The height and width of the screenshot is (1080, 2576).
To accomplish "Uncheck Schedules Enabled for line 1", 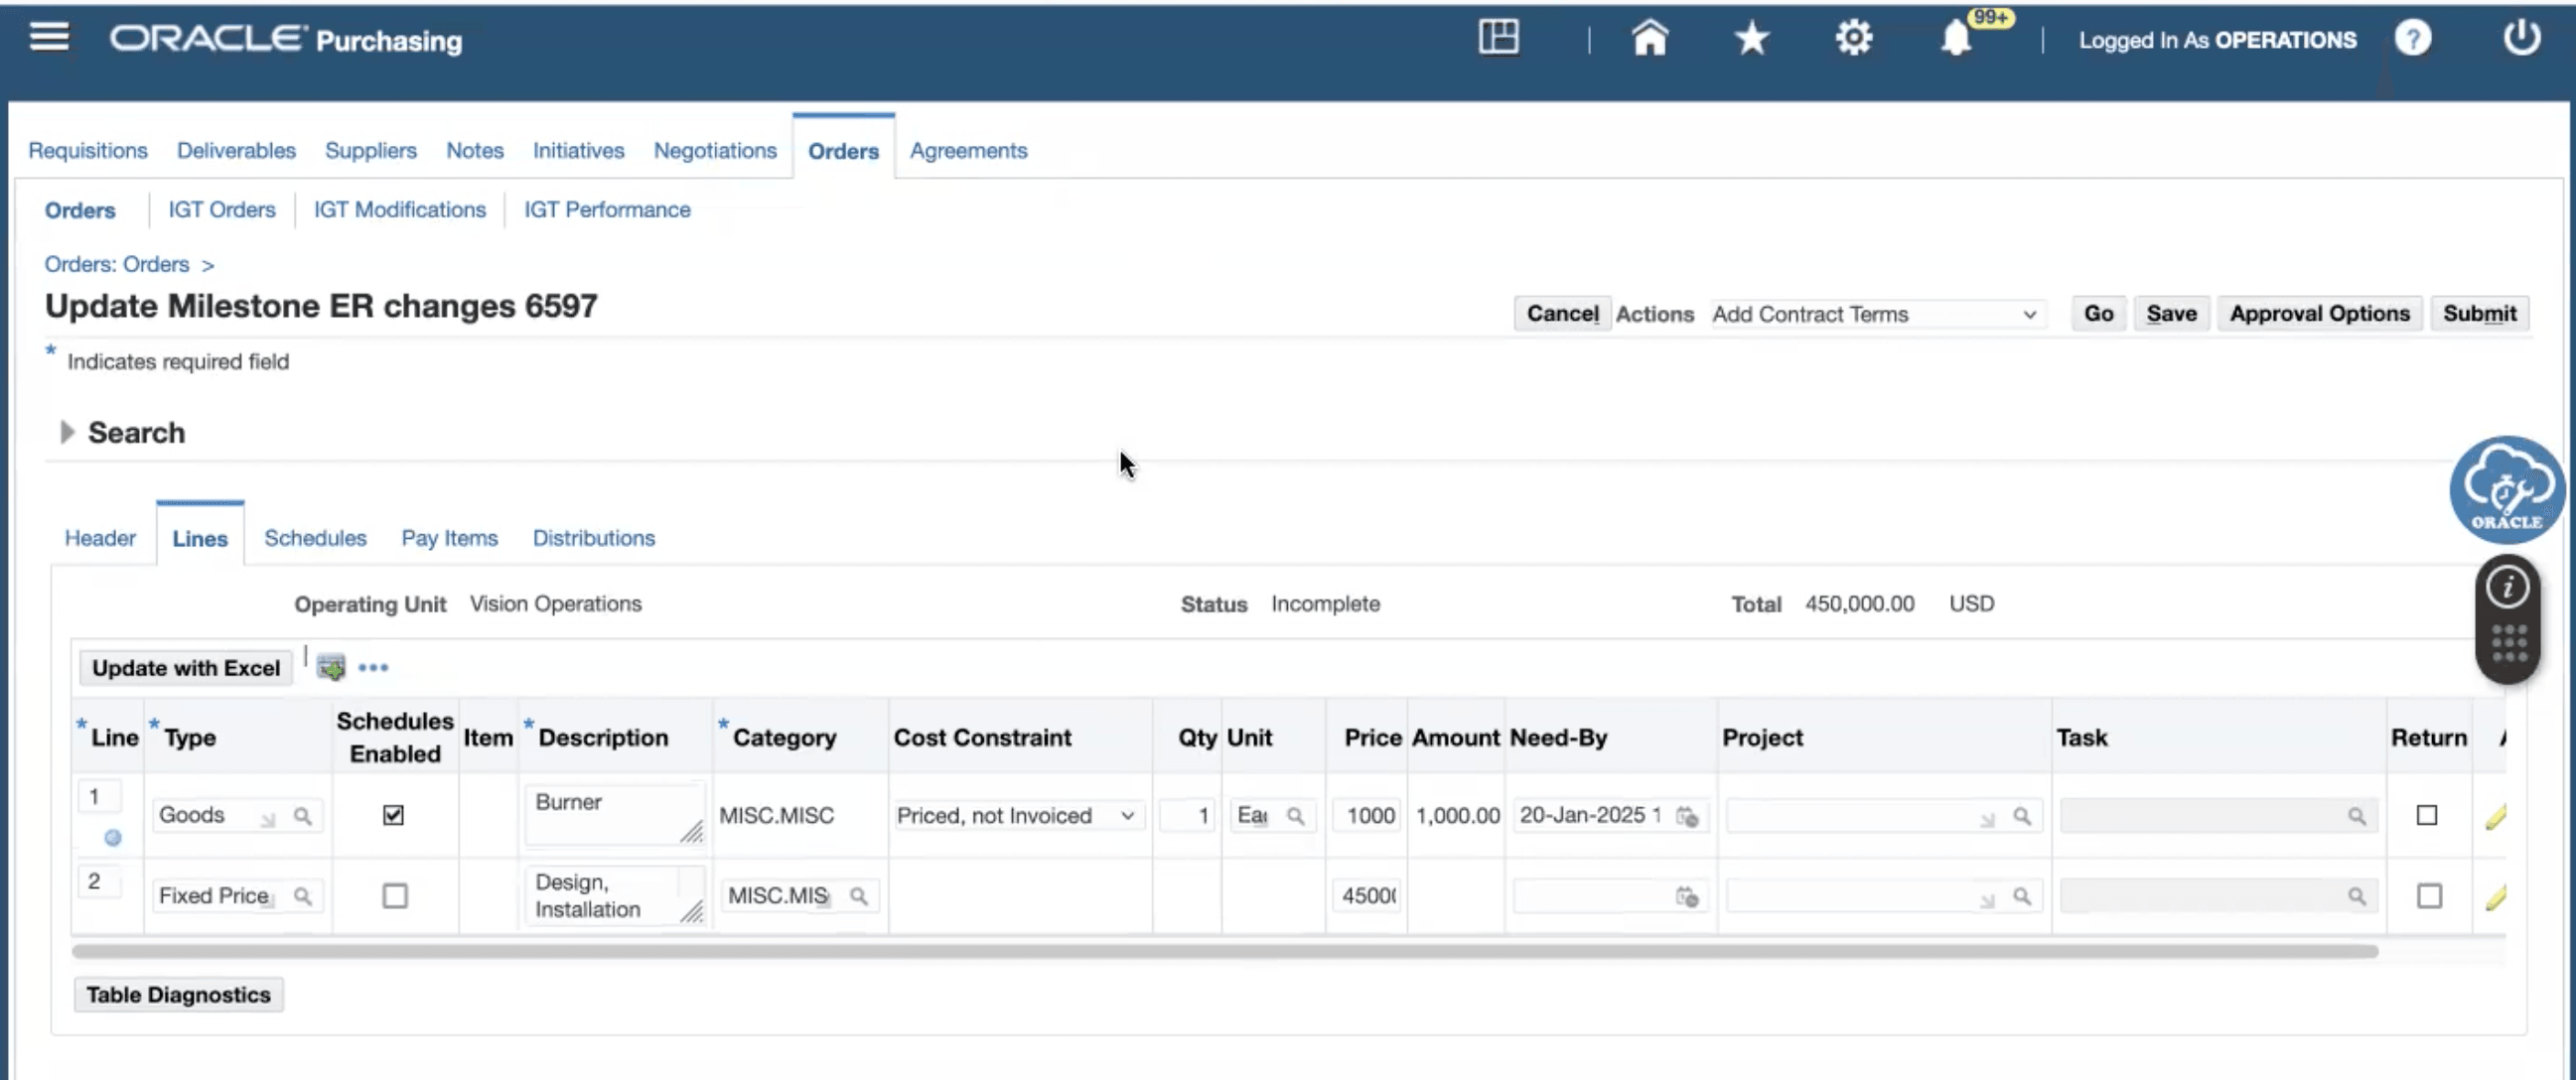I will coord(393,815).
